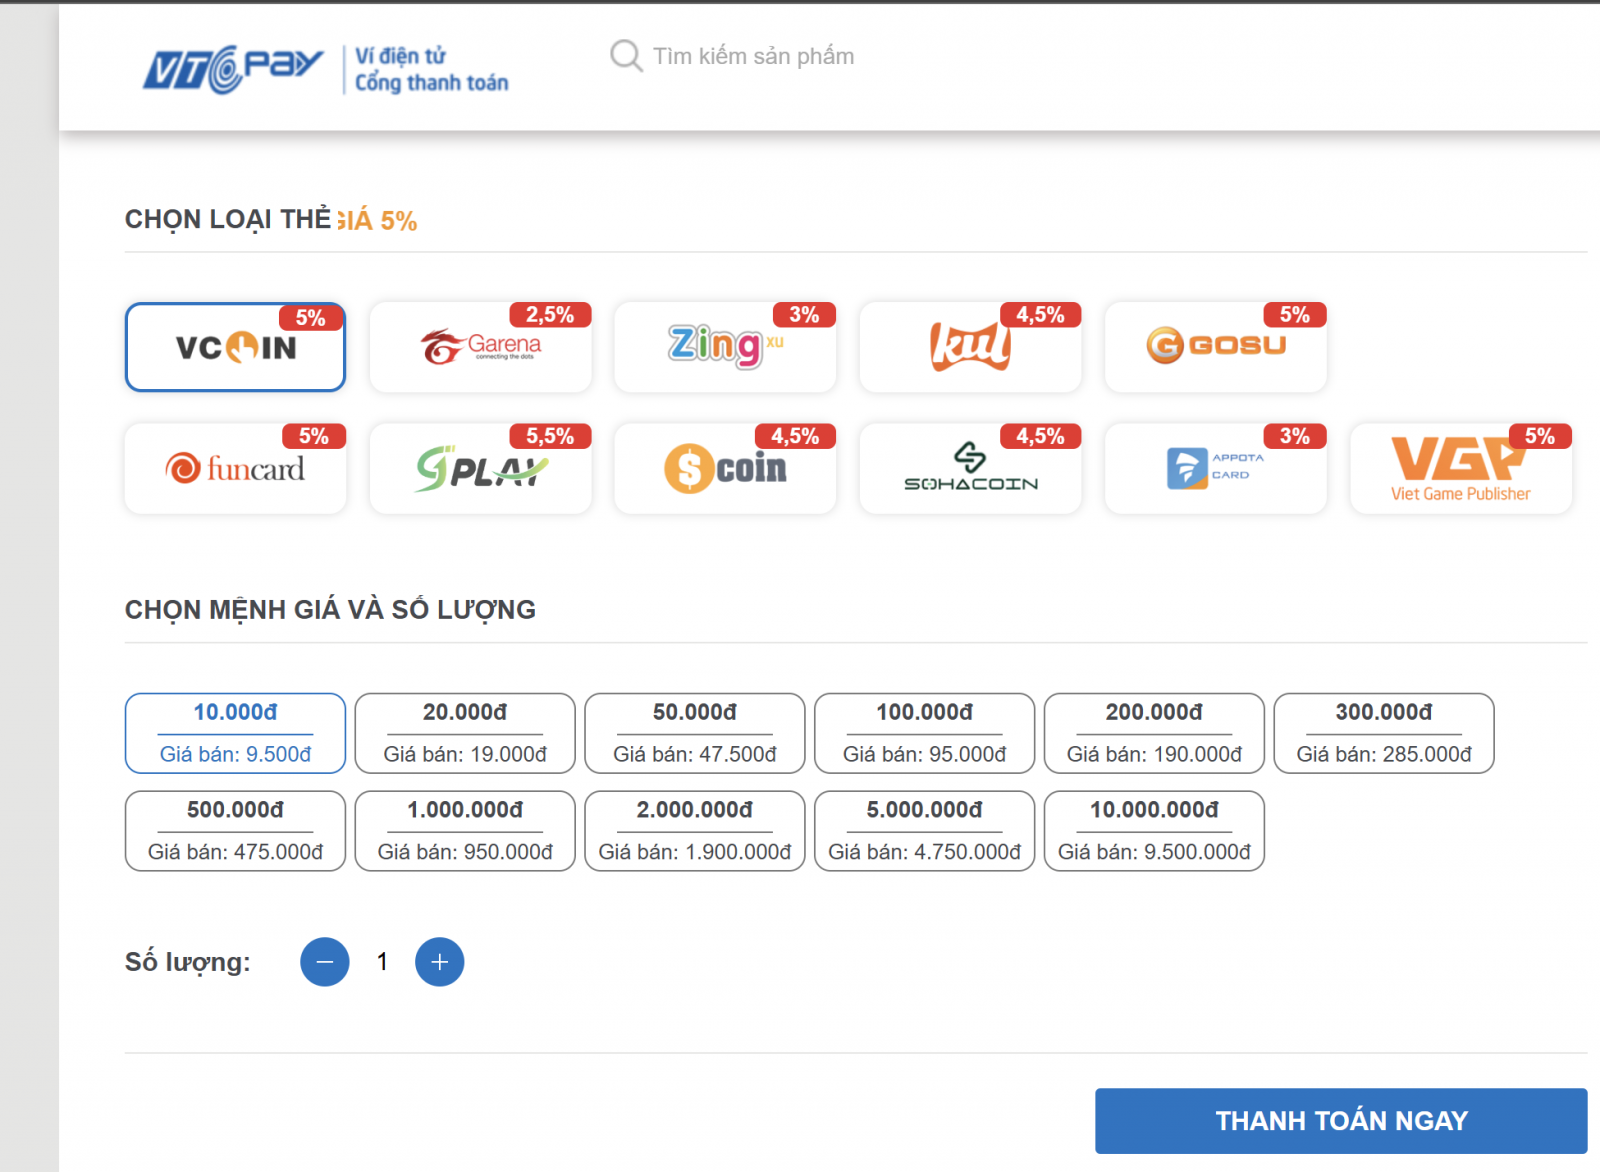Choose the Gplay card
Screen dimensions: 1600x1172
pos(480,468)
